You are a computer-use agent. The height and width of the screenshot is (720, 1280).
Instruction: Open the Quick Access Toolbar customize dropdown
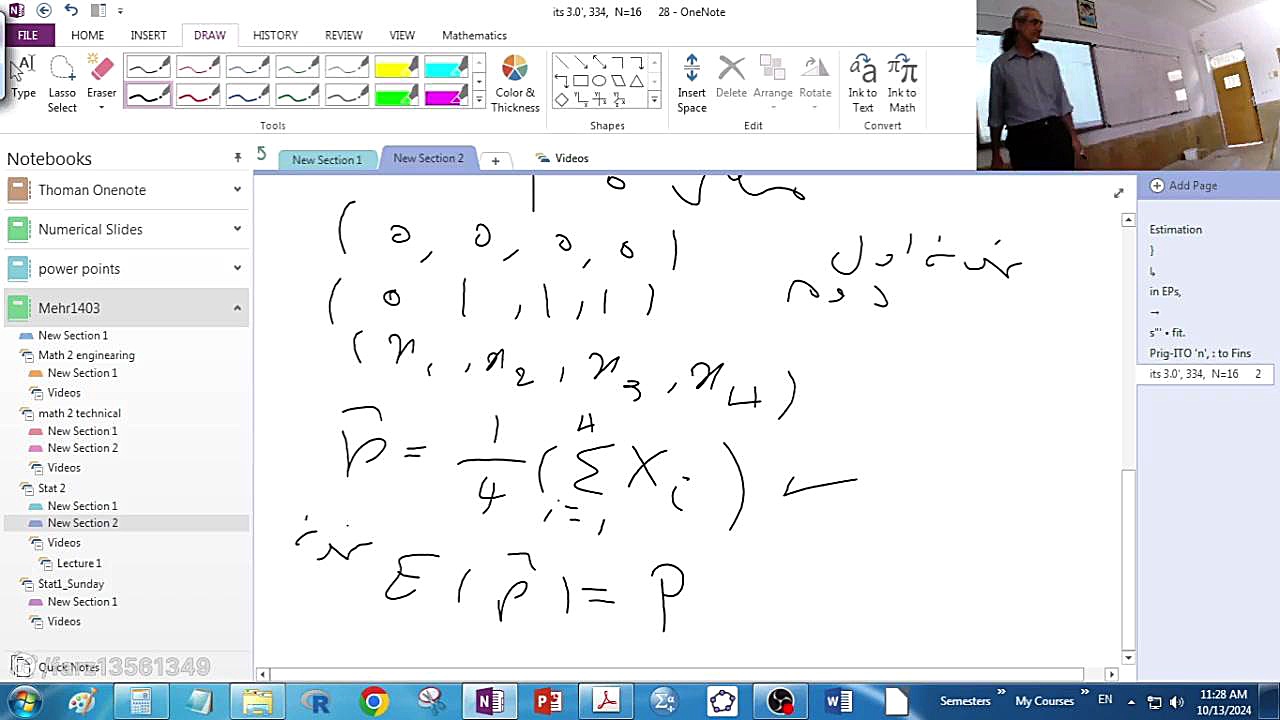click(x=120, y=11)
